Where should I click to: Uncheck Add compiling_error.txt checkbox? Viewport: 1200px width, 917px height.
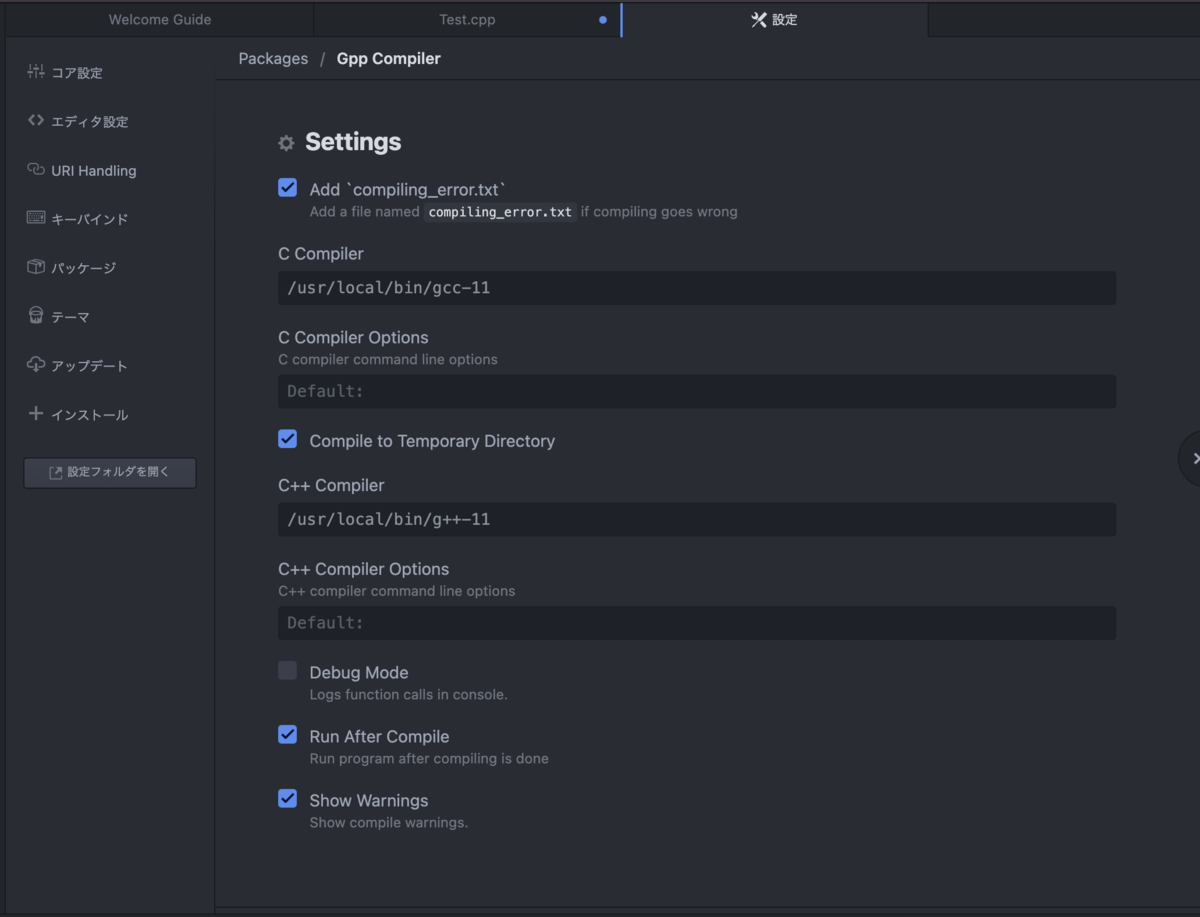(288, 188)
